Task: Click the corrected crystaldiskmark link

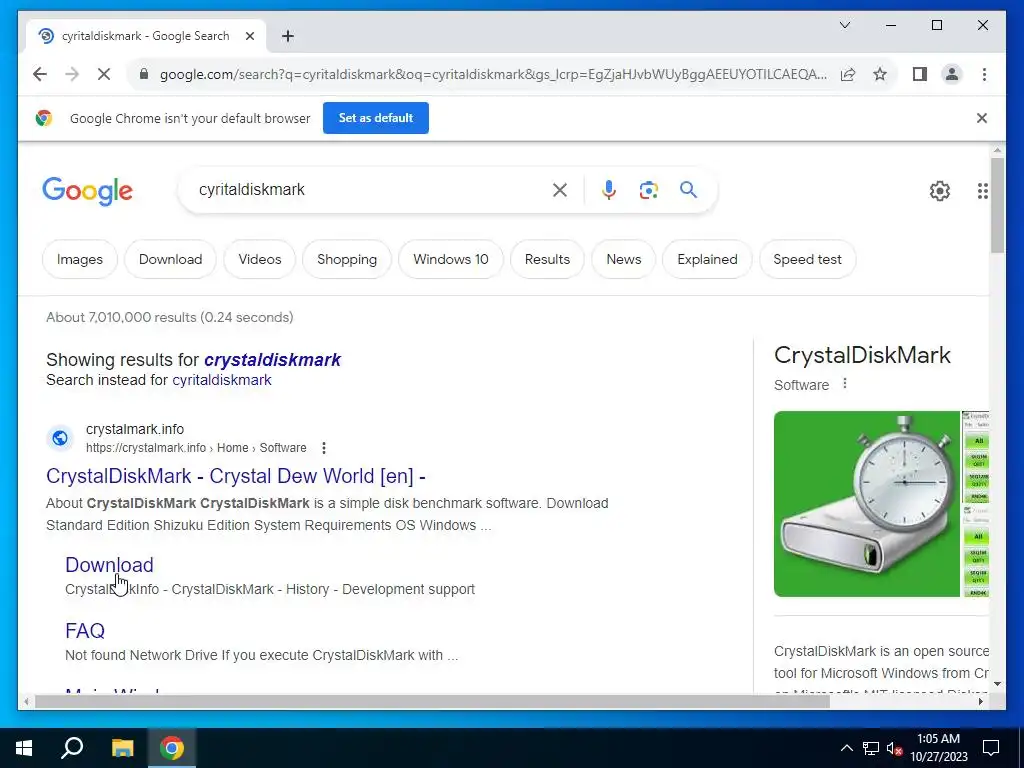Action: click(272, 360)
